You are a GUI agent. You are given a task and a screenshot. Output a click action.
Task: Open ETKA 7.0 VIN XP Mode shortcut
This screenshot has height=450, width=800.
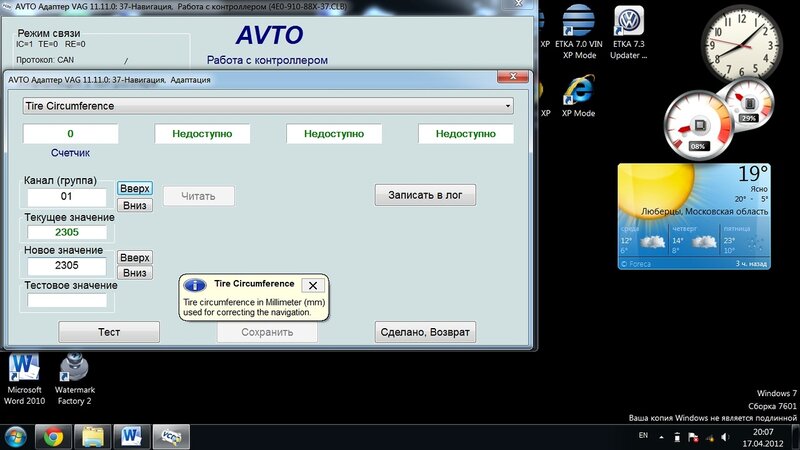click(579, 32)
